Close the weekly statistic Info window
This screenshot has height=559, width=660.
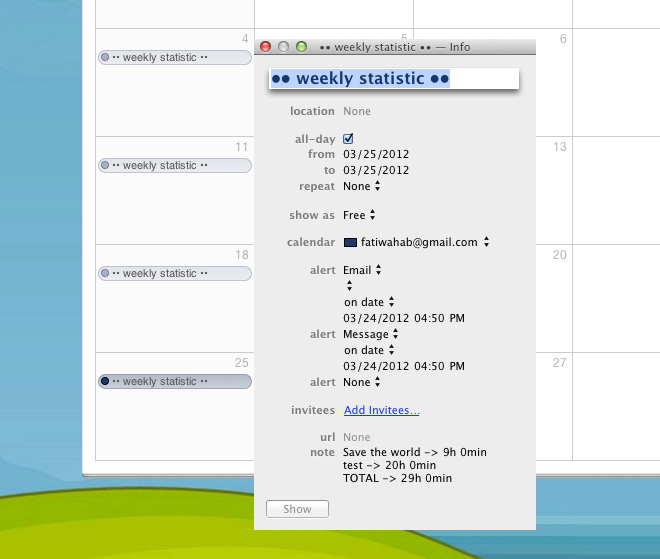[266, 46]
